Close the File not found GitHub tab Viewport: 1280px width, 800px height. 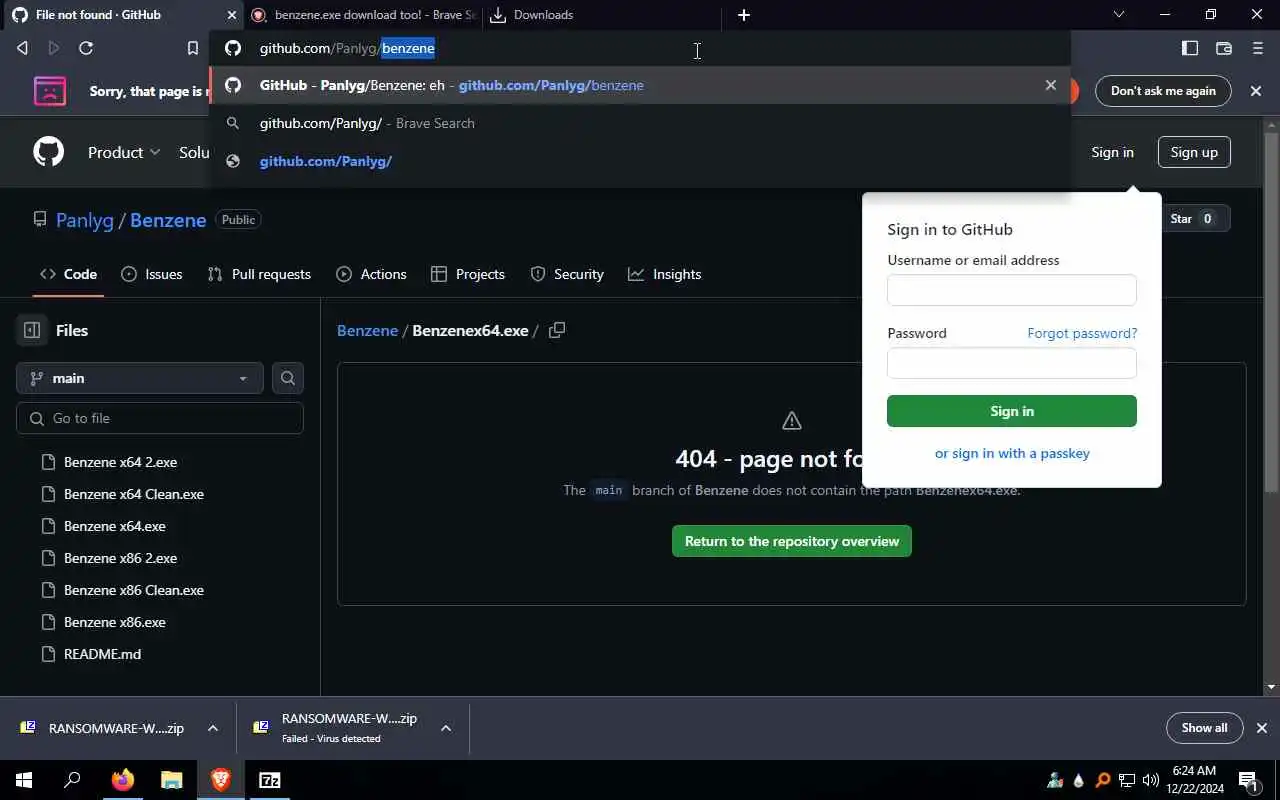click(232, 15)
